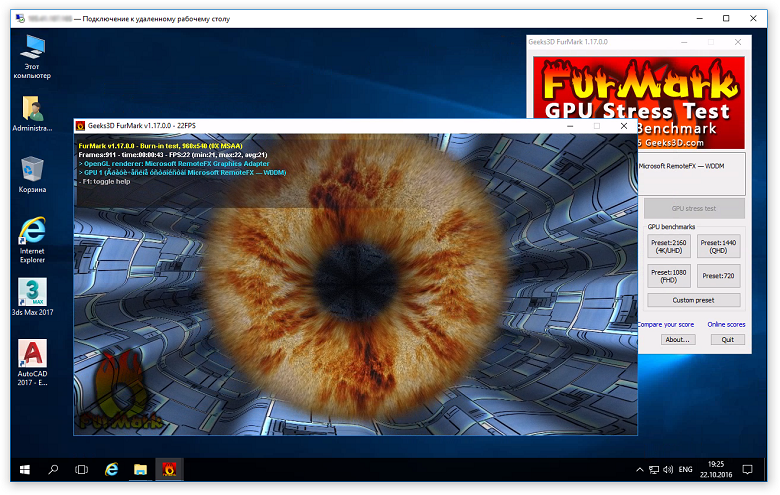Open volume speaker tray icon
This screenshot has width=780, height=495.
coord(668,469)
